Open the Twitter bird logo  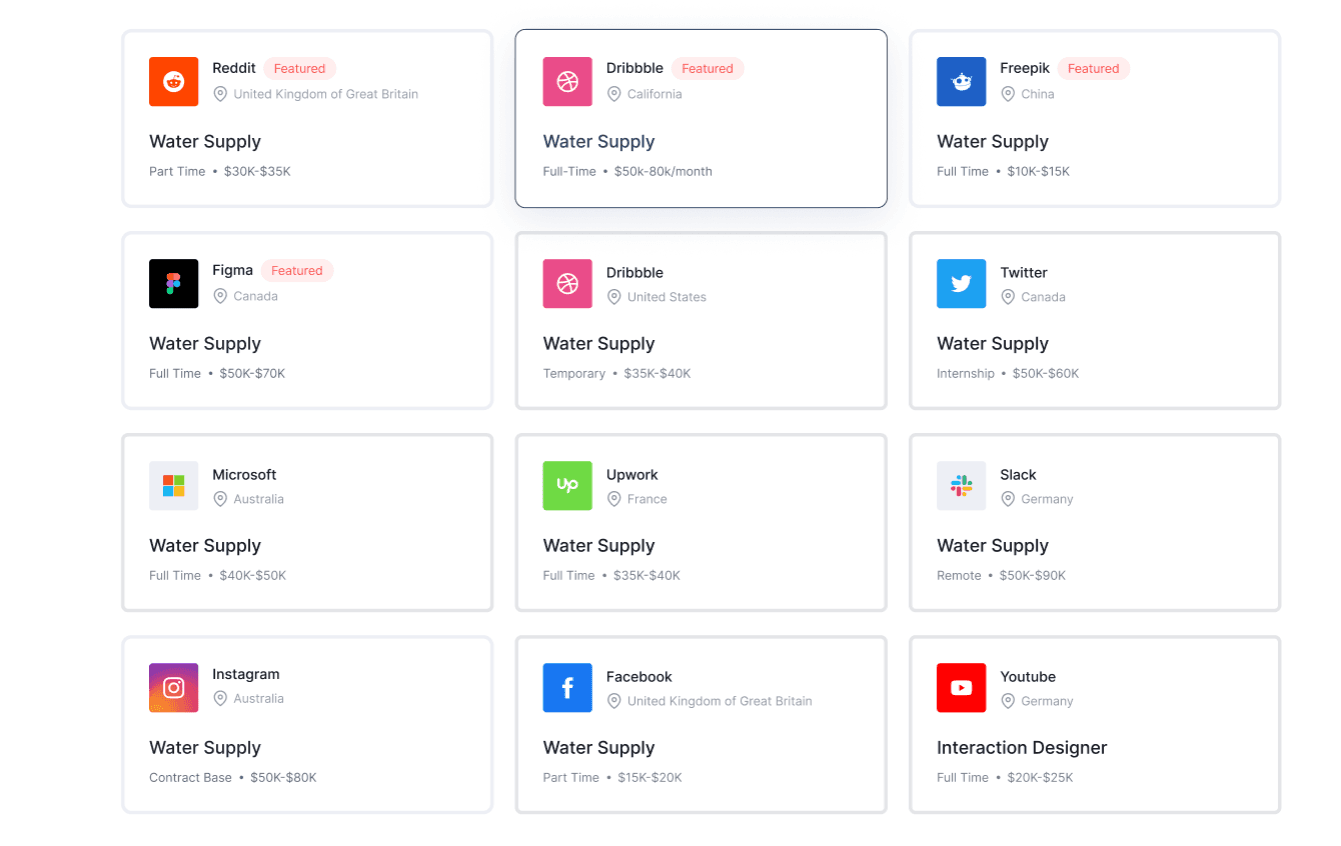962,284
